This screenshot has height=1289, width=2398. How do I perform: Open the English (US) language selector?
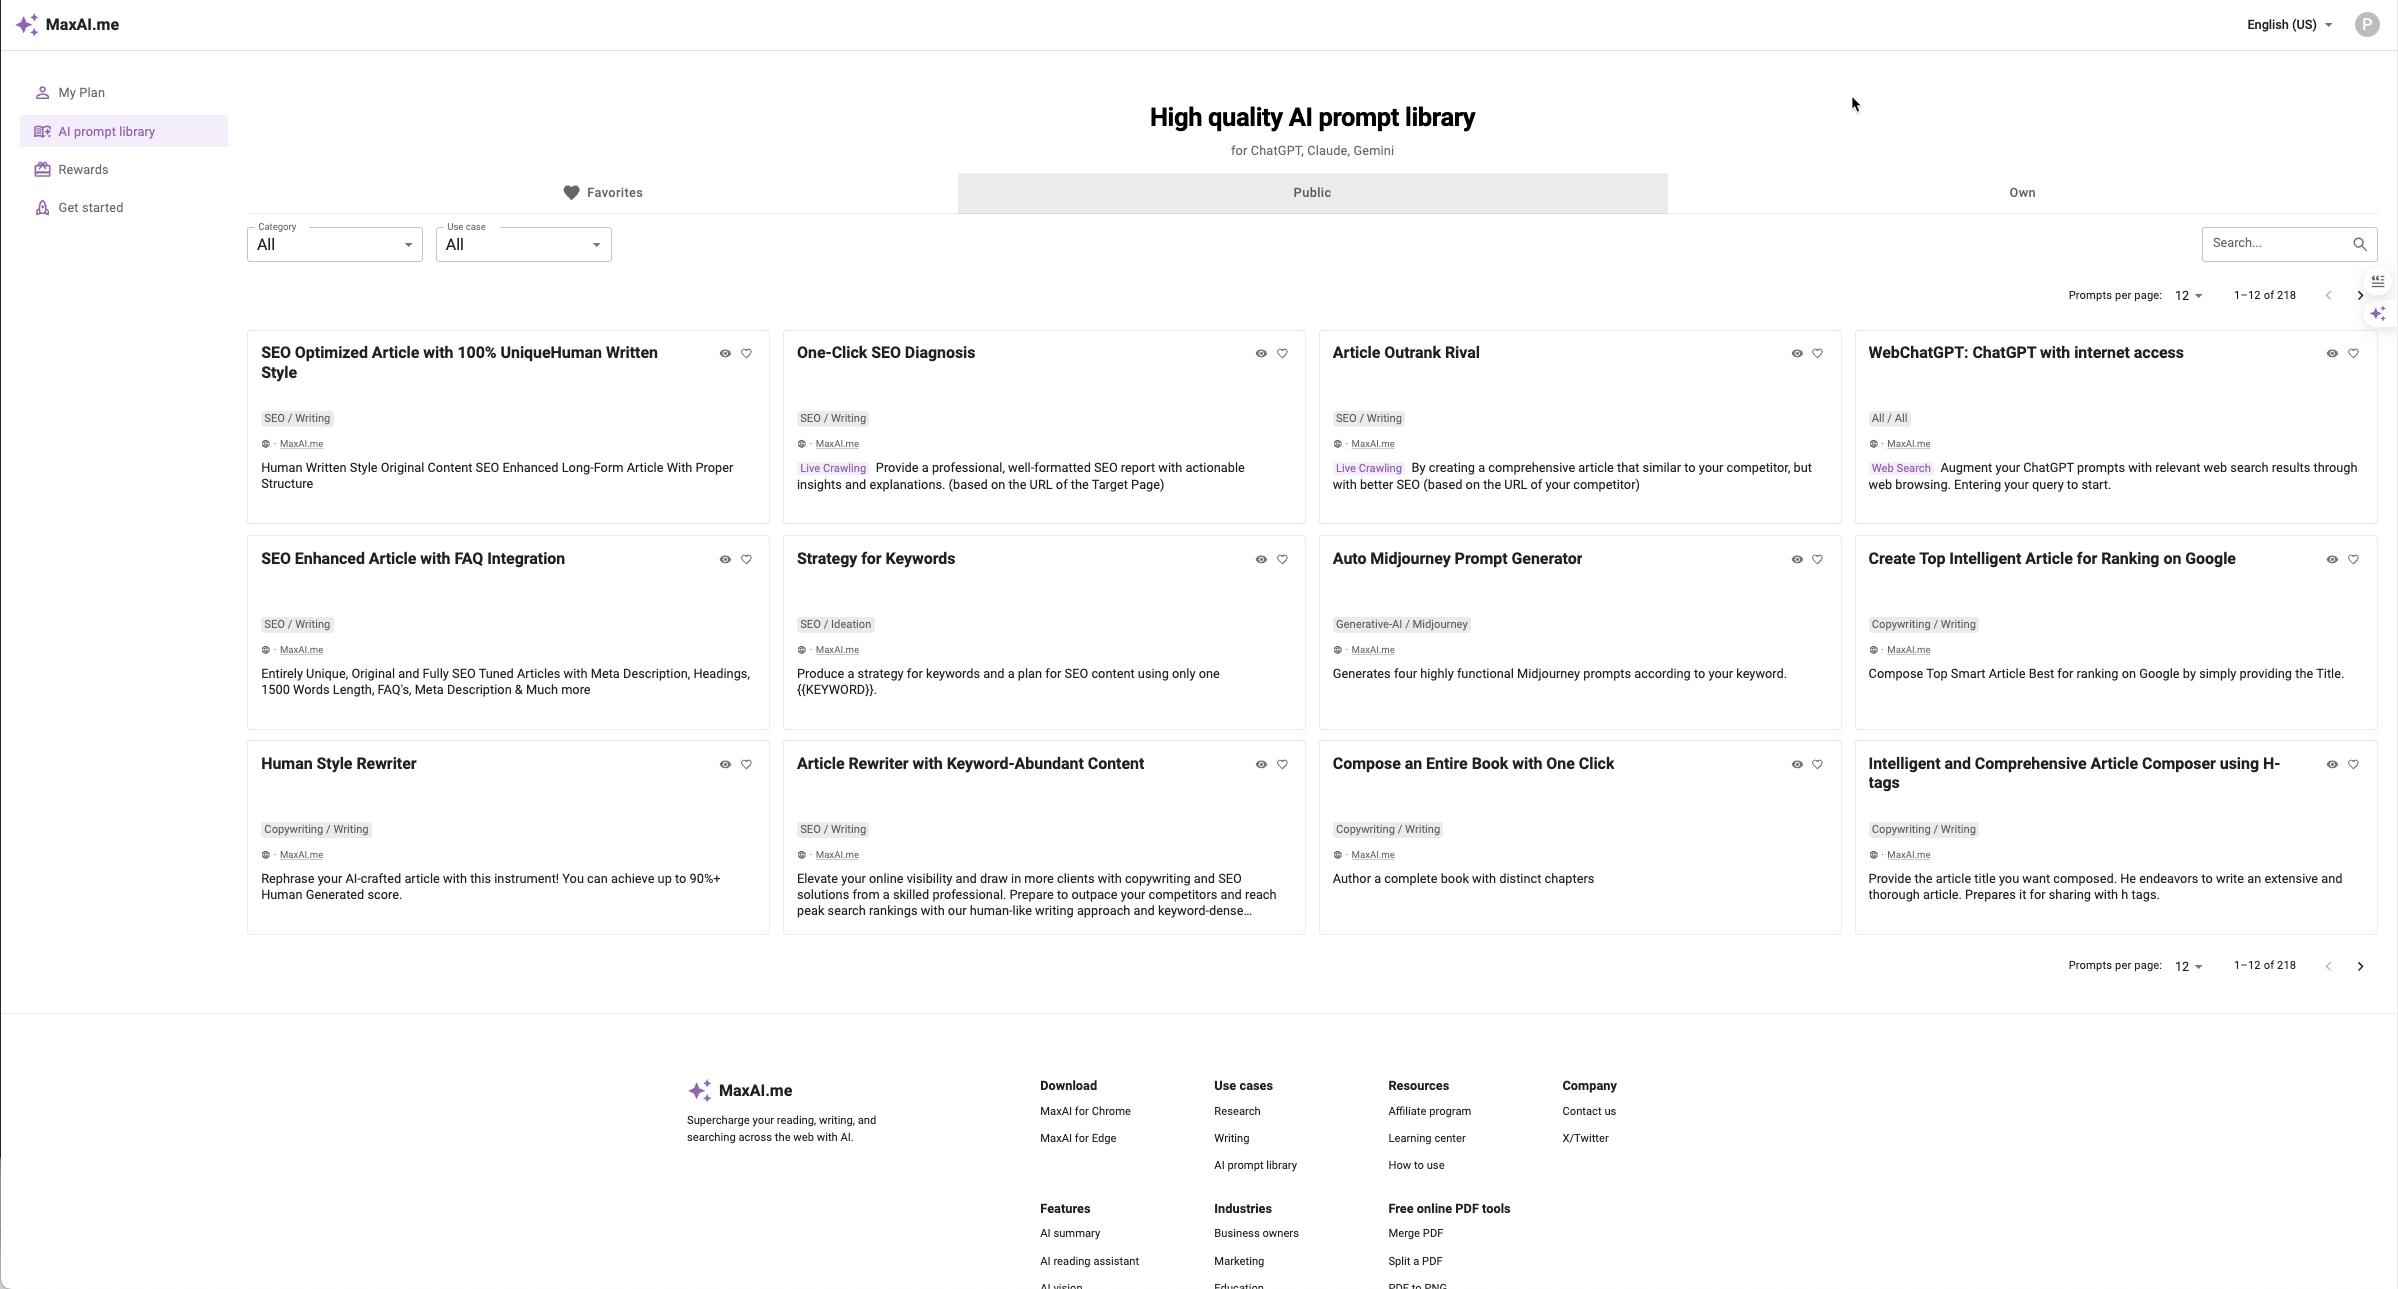click(2288, 25)
